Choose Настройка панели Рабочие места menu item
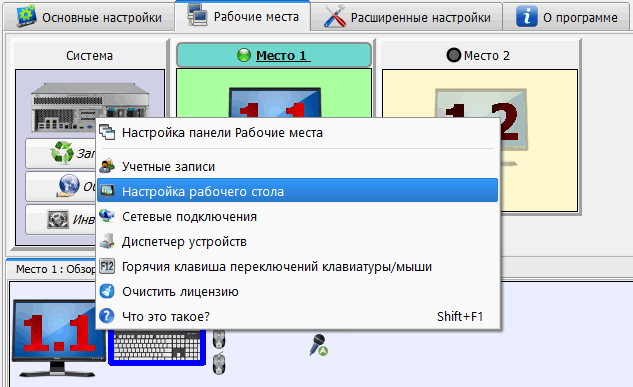This screenshot has height=387, width=633. click(x=298, y=133)
